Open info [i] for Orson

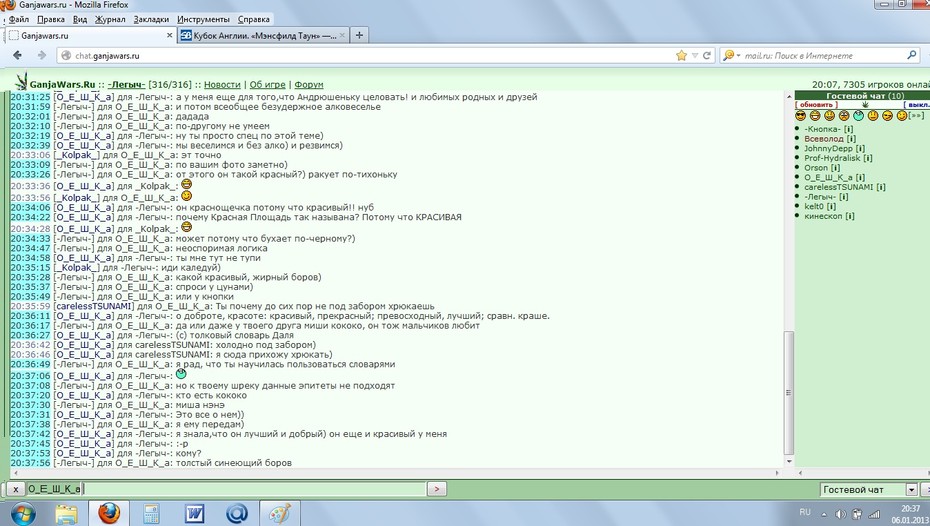[x=835, y=168]
